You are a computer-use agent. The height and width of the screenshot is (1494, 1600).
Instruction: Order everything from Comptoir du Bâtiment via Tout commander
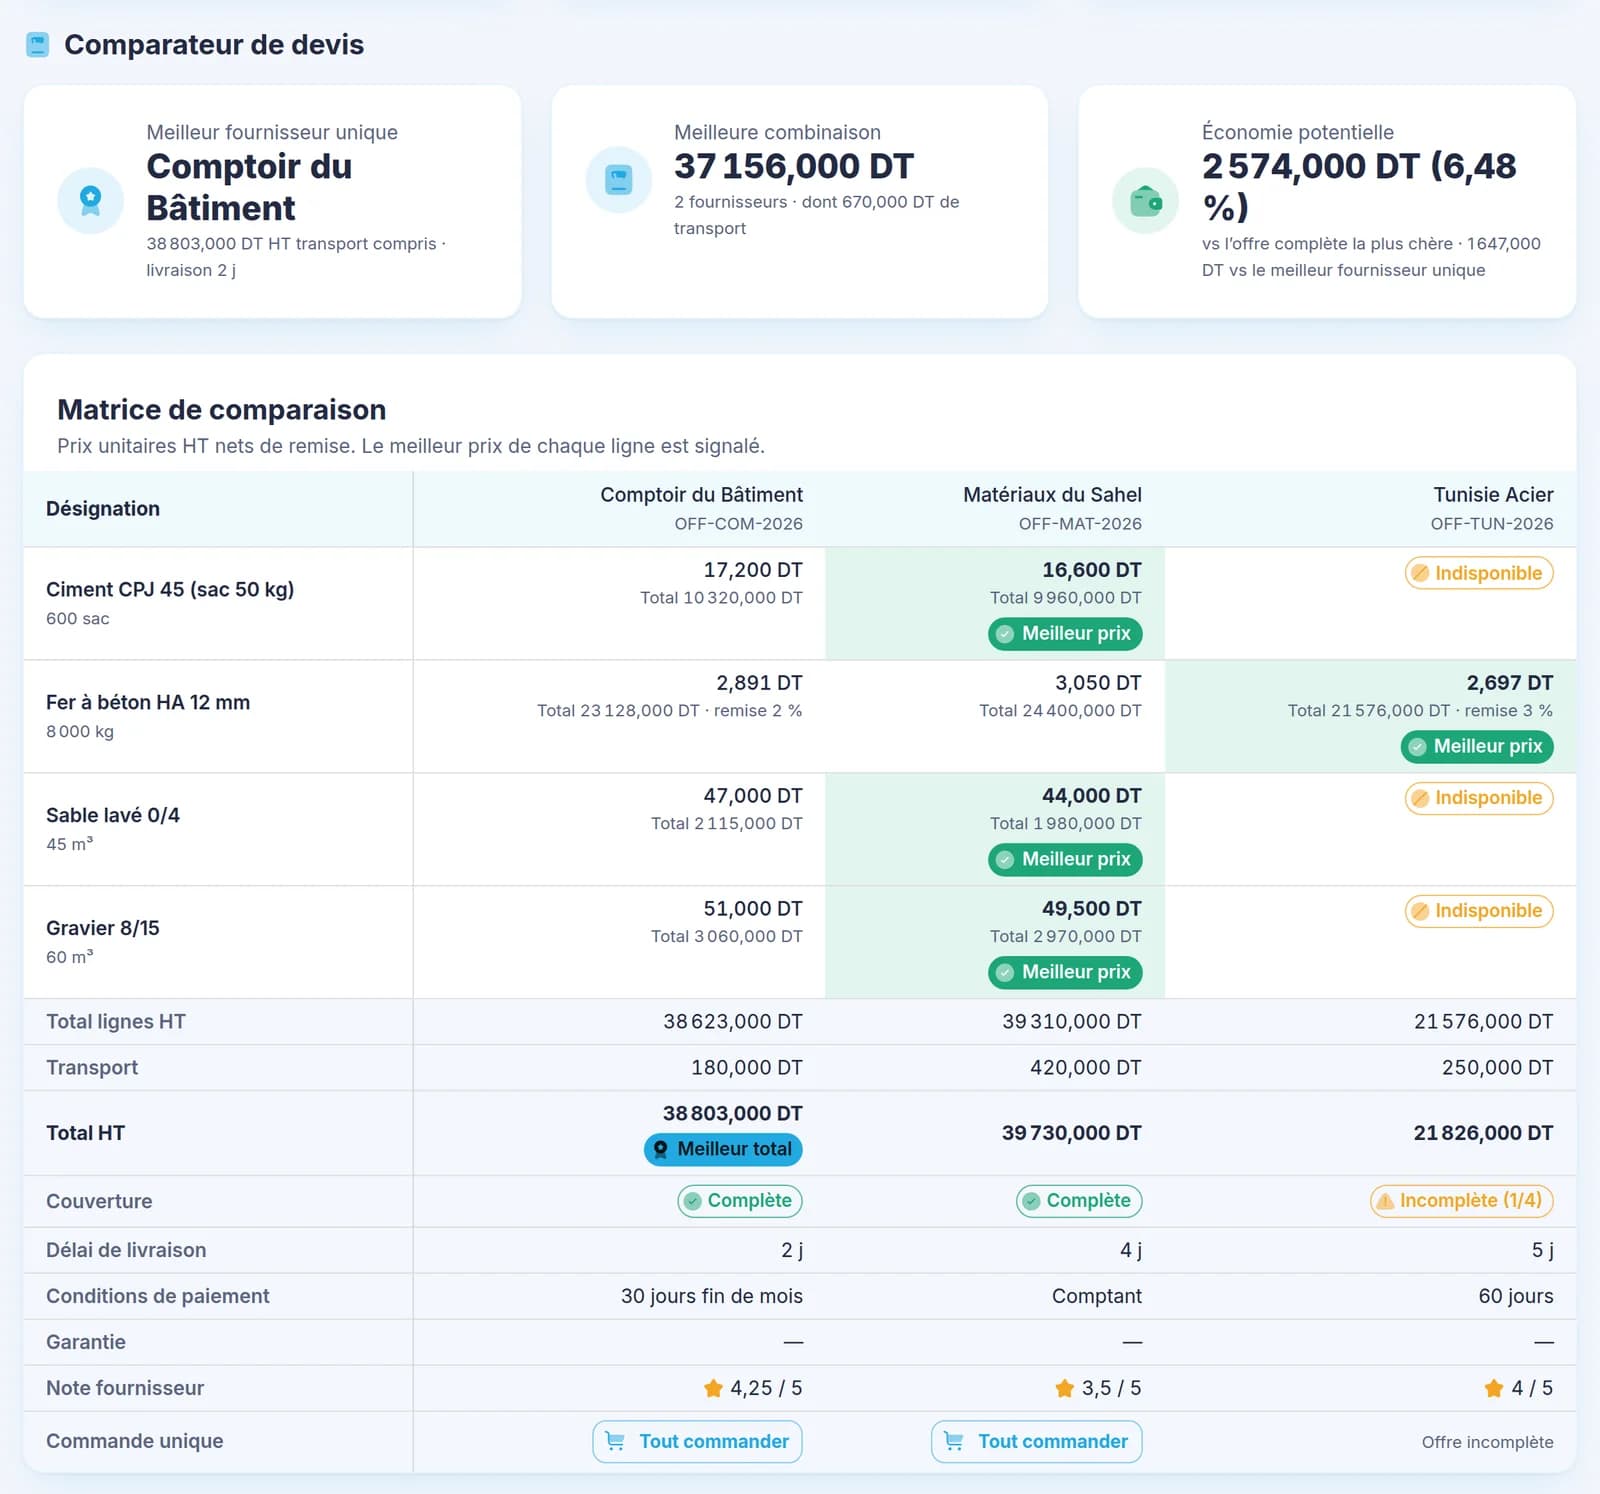point(697,1442)
